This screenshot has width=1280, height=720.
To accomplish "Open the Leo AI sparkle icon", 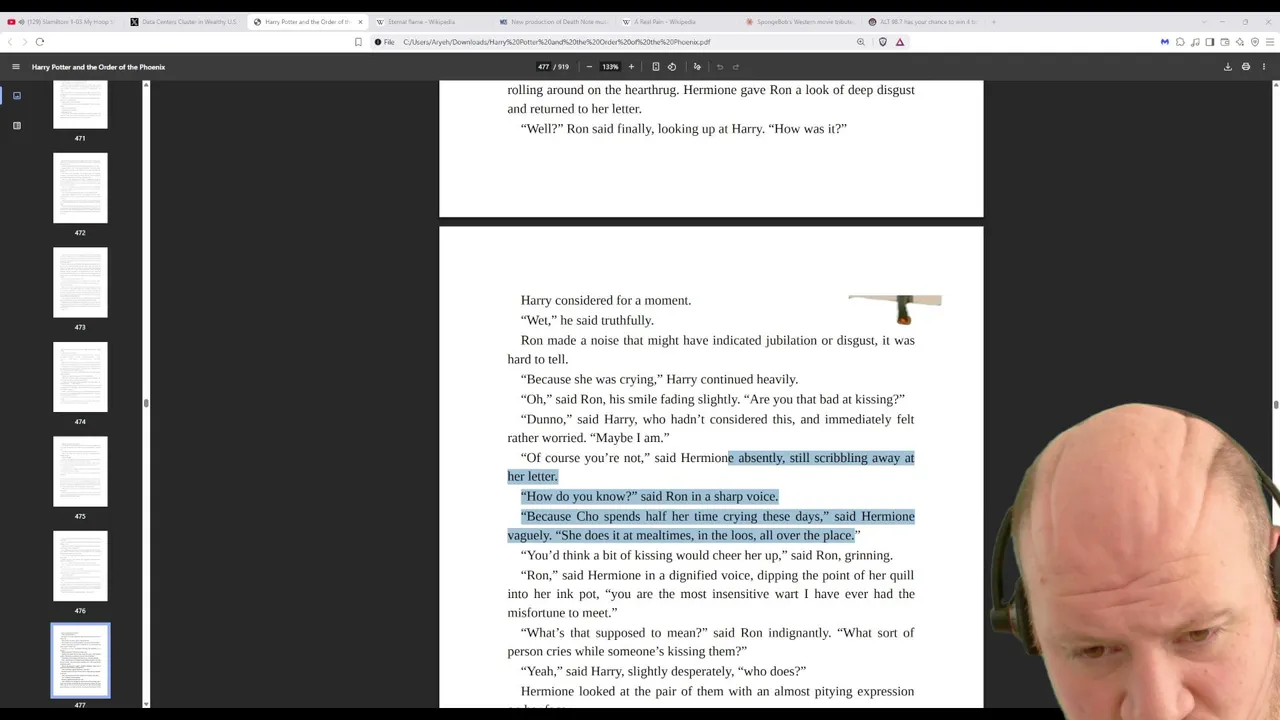I will tap(1240, 42).
